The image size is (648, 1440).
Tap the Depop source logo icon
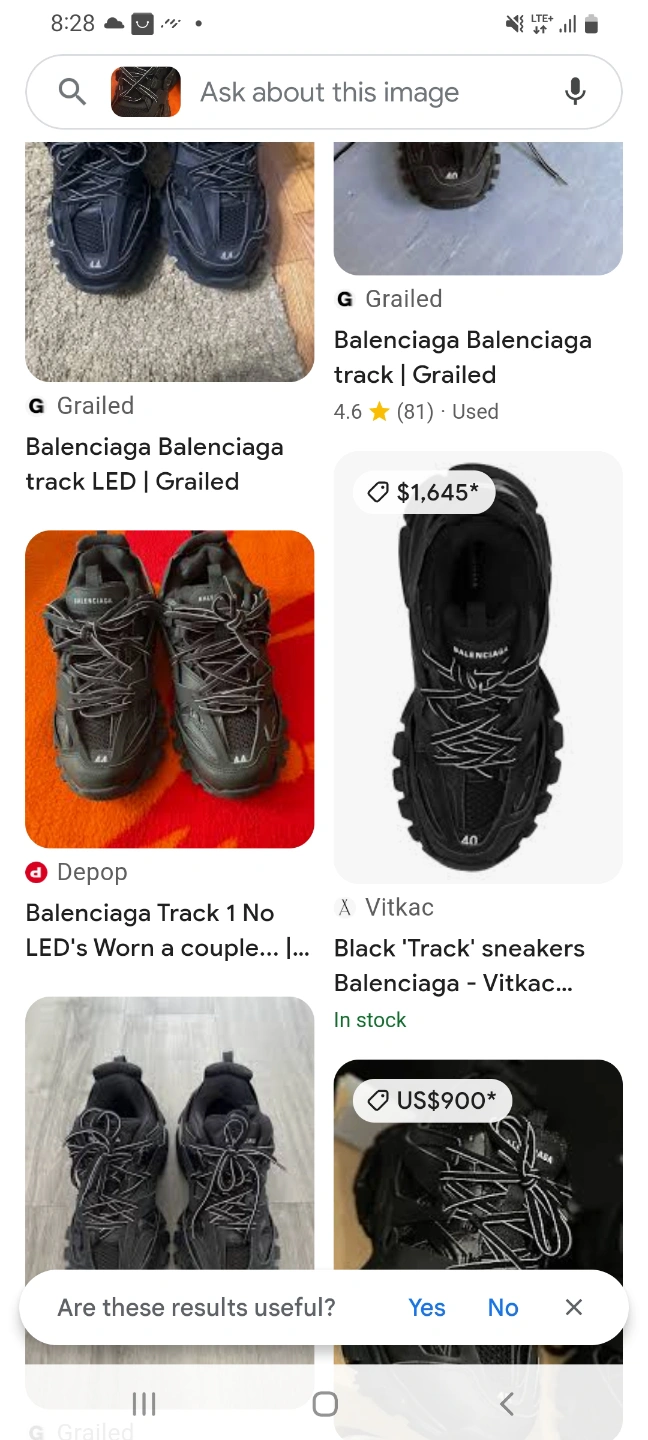coord(36,872)
